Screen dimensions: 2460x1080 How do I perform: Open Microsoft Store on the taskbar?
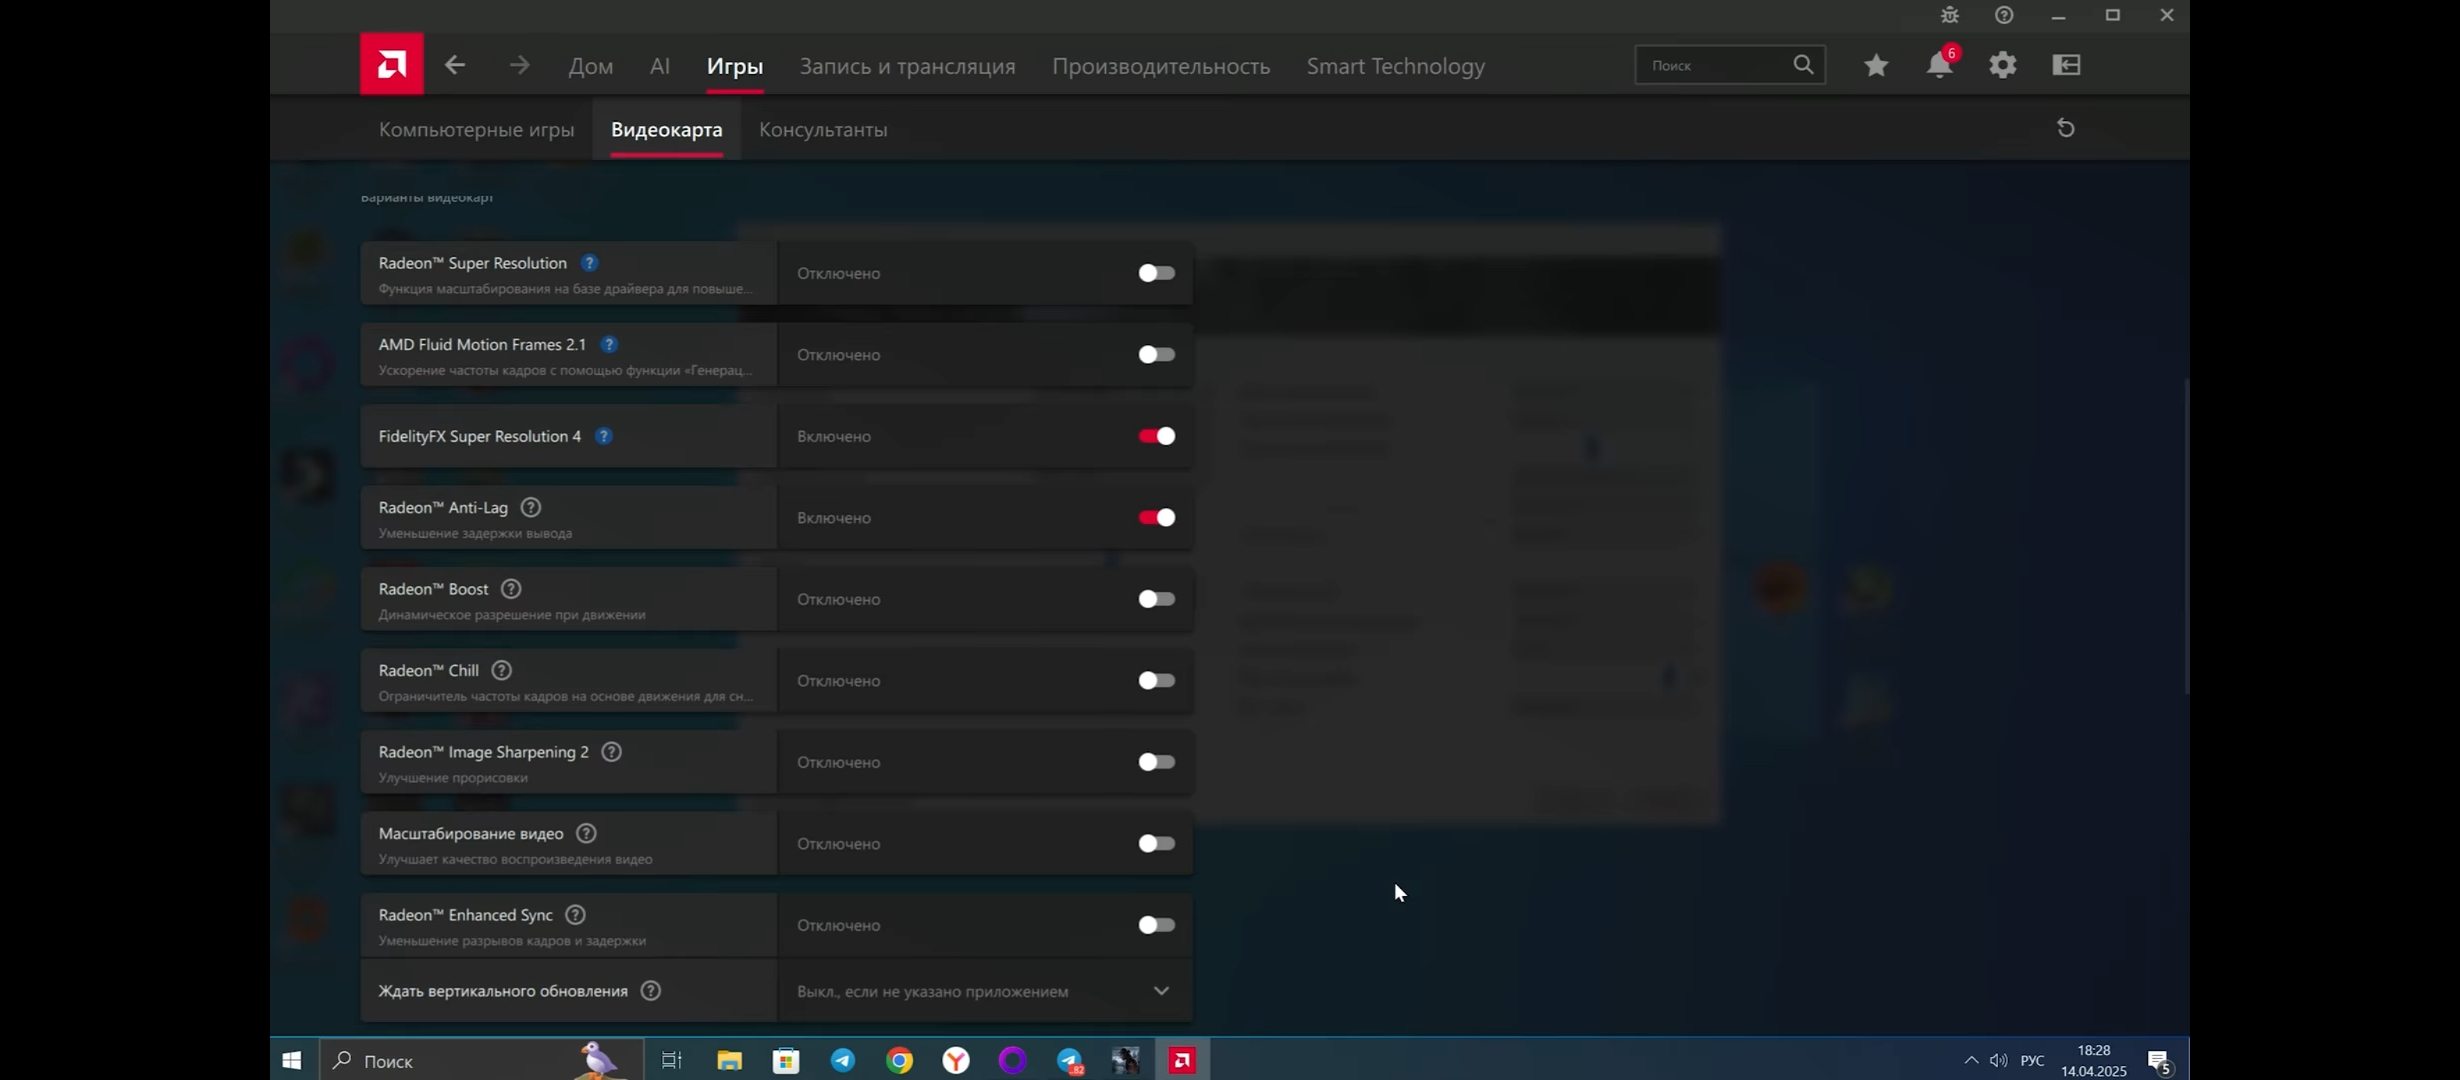(x=786, y=1060)
